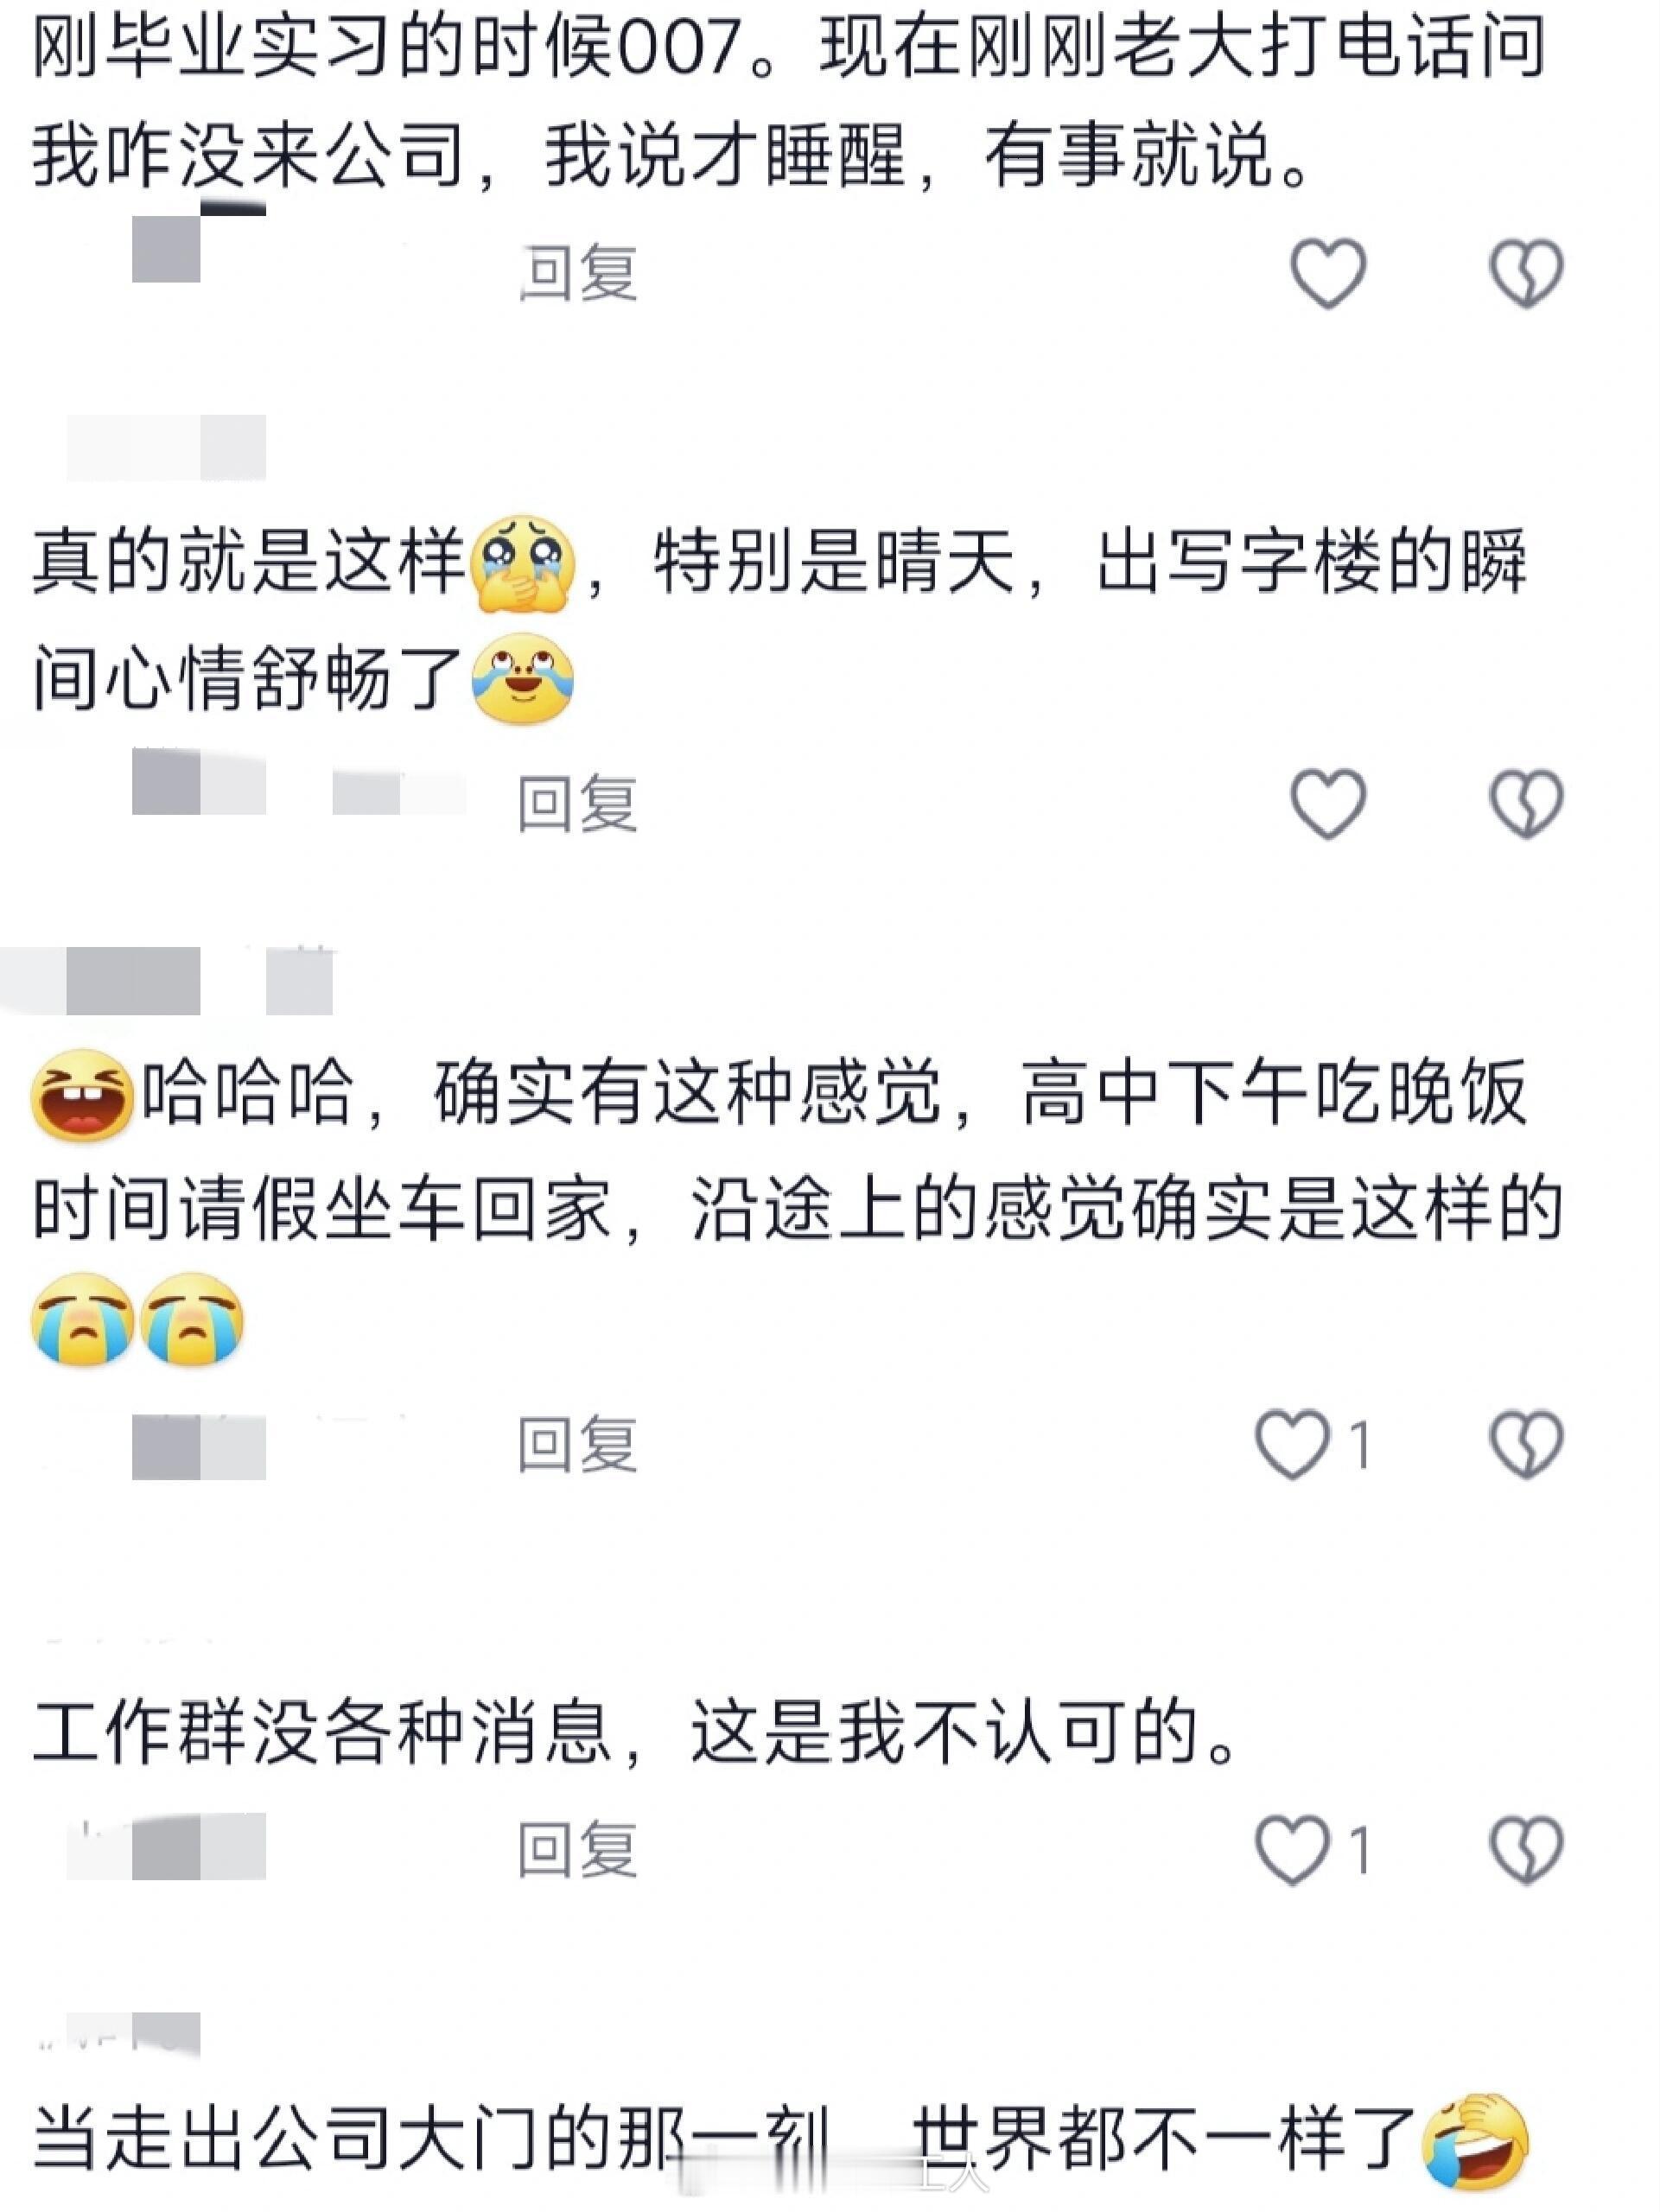Like the 高中下午吃晚饭 comment

(1313, 1444)
